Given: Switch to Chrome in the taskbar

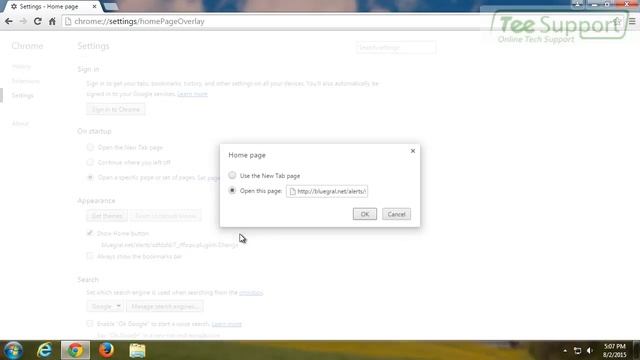Looking at the screenshot, I should pyautogui.click(x=76, y=350).
